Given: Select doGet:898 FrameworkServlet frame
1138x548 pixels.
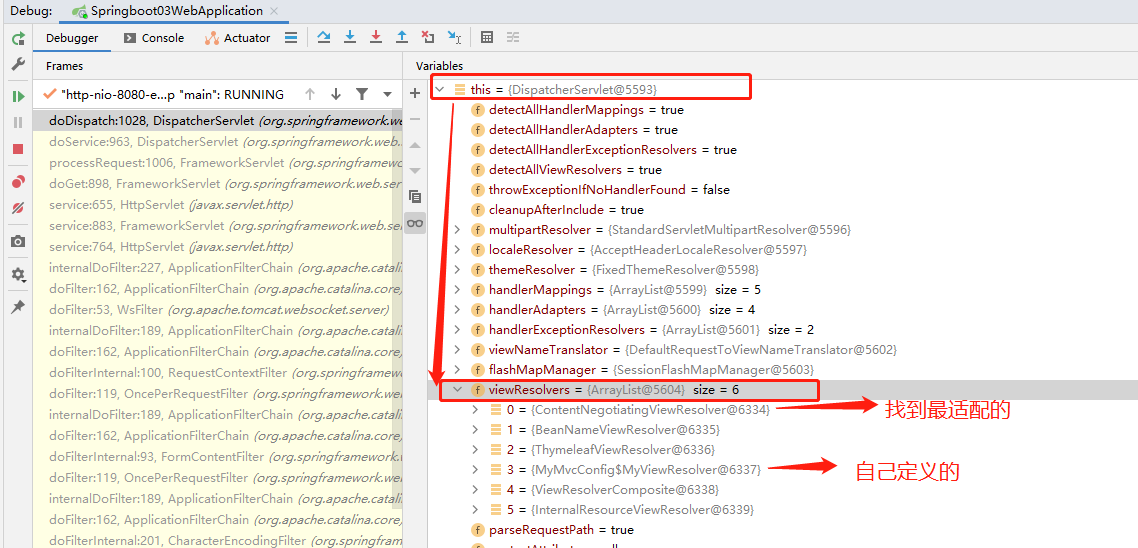Looking at the screenshot, I should click(x=217, y=184).
